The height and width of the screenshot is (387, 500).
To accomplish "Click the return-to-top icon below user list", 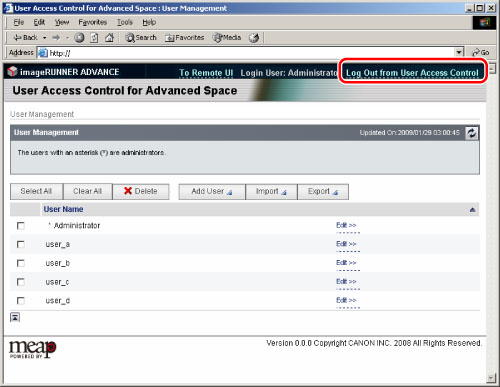I will pos(15,317).
